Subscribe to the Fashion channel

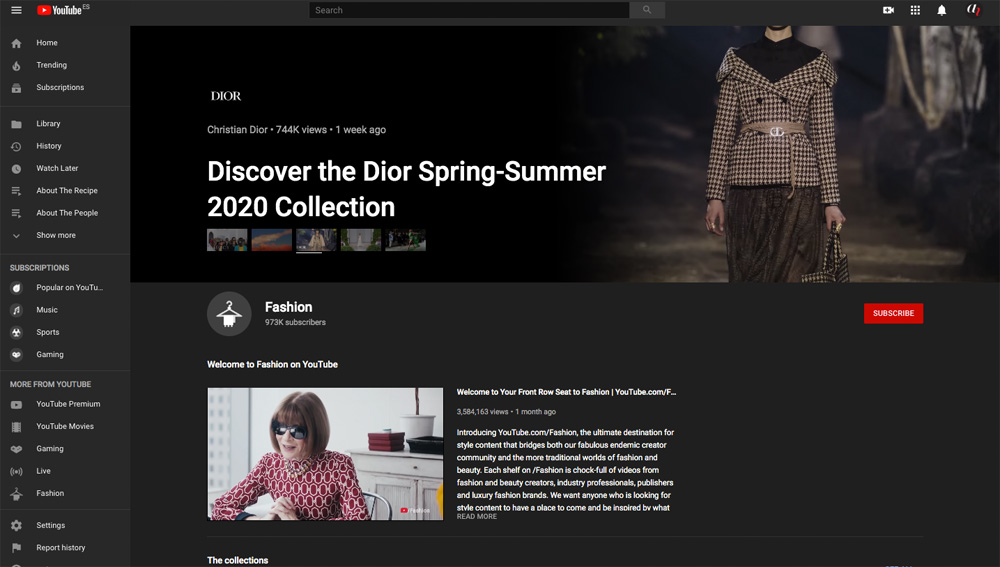pos(893,313)
